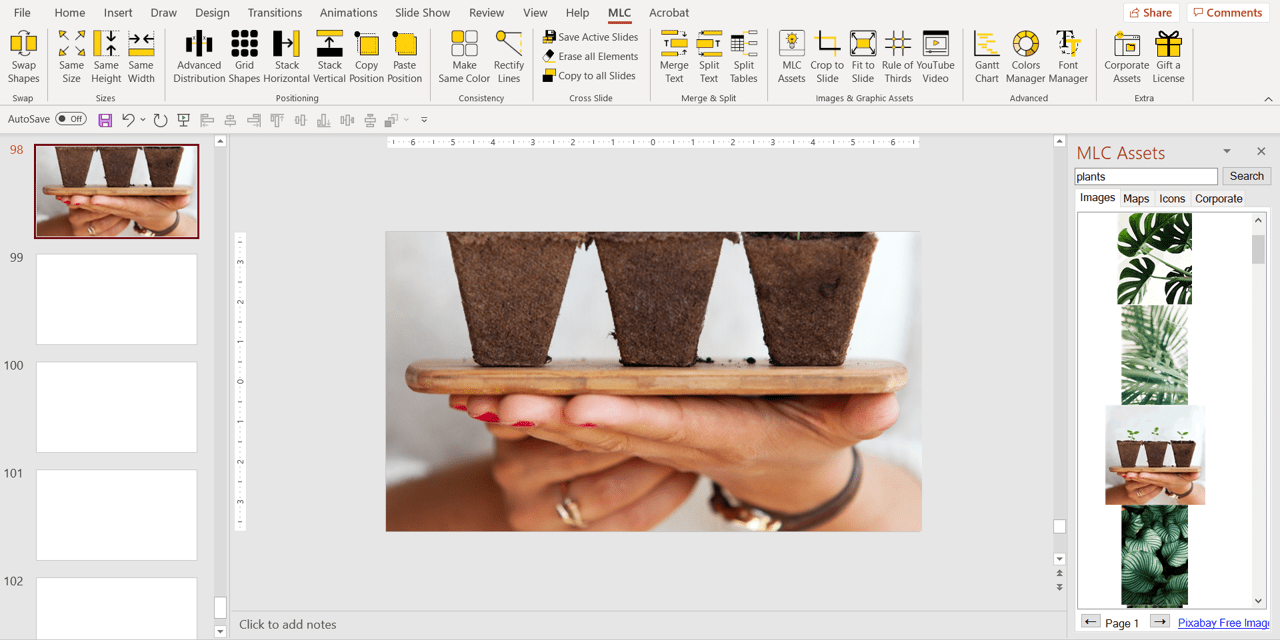The image size is (1280, 640).
Task: Go to the next assets page arrow
Action: tap(1159, 622)
